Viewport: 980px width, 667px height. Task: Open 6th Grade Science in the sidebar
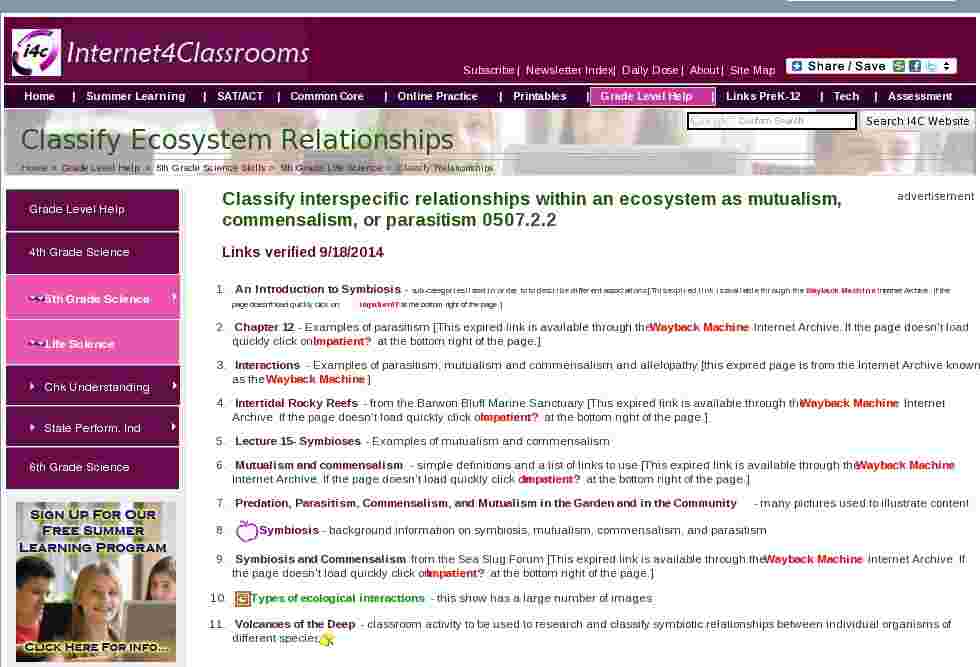tap(92, 468)
